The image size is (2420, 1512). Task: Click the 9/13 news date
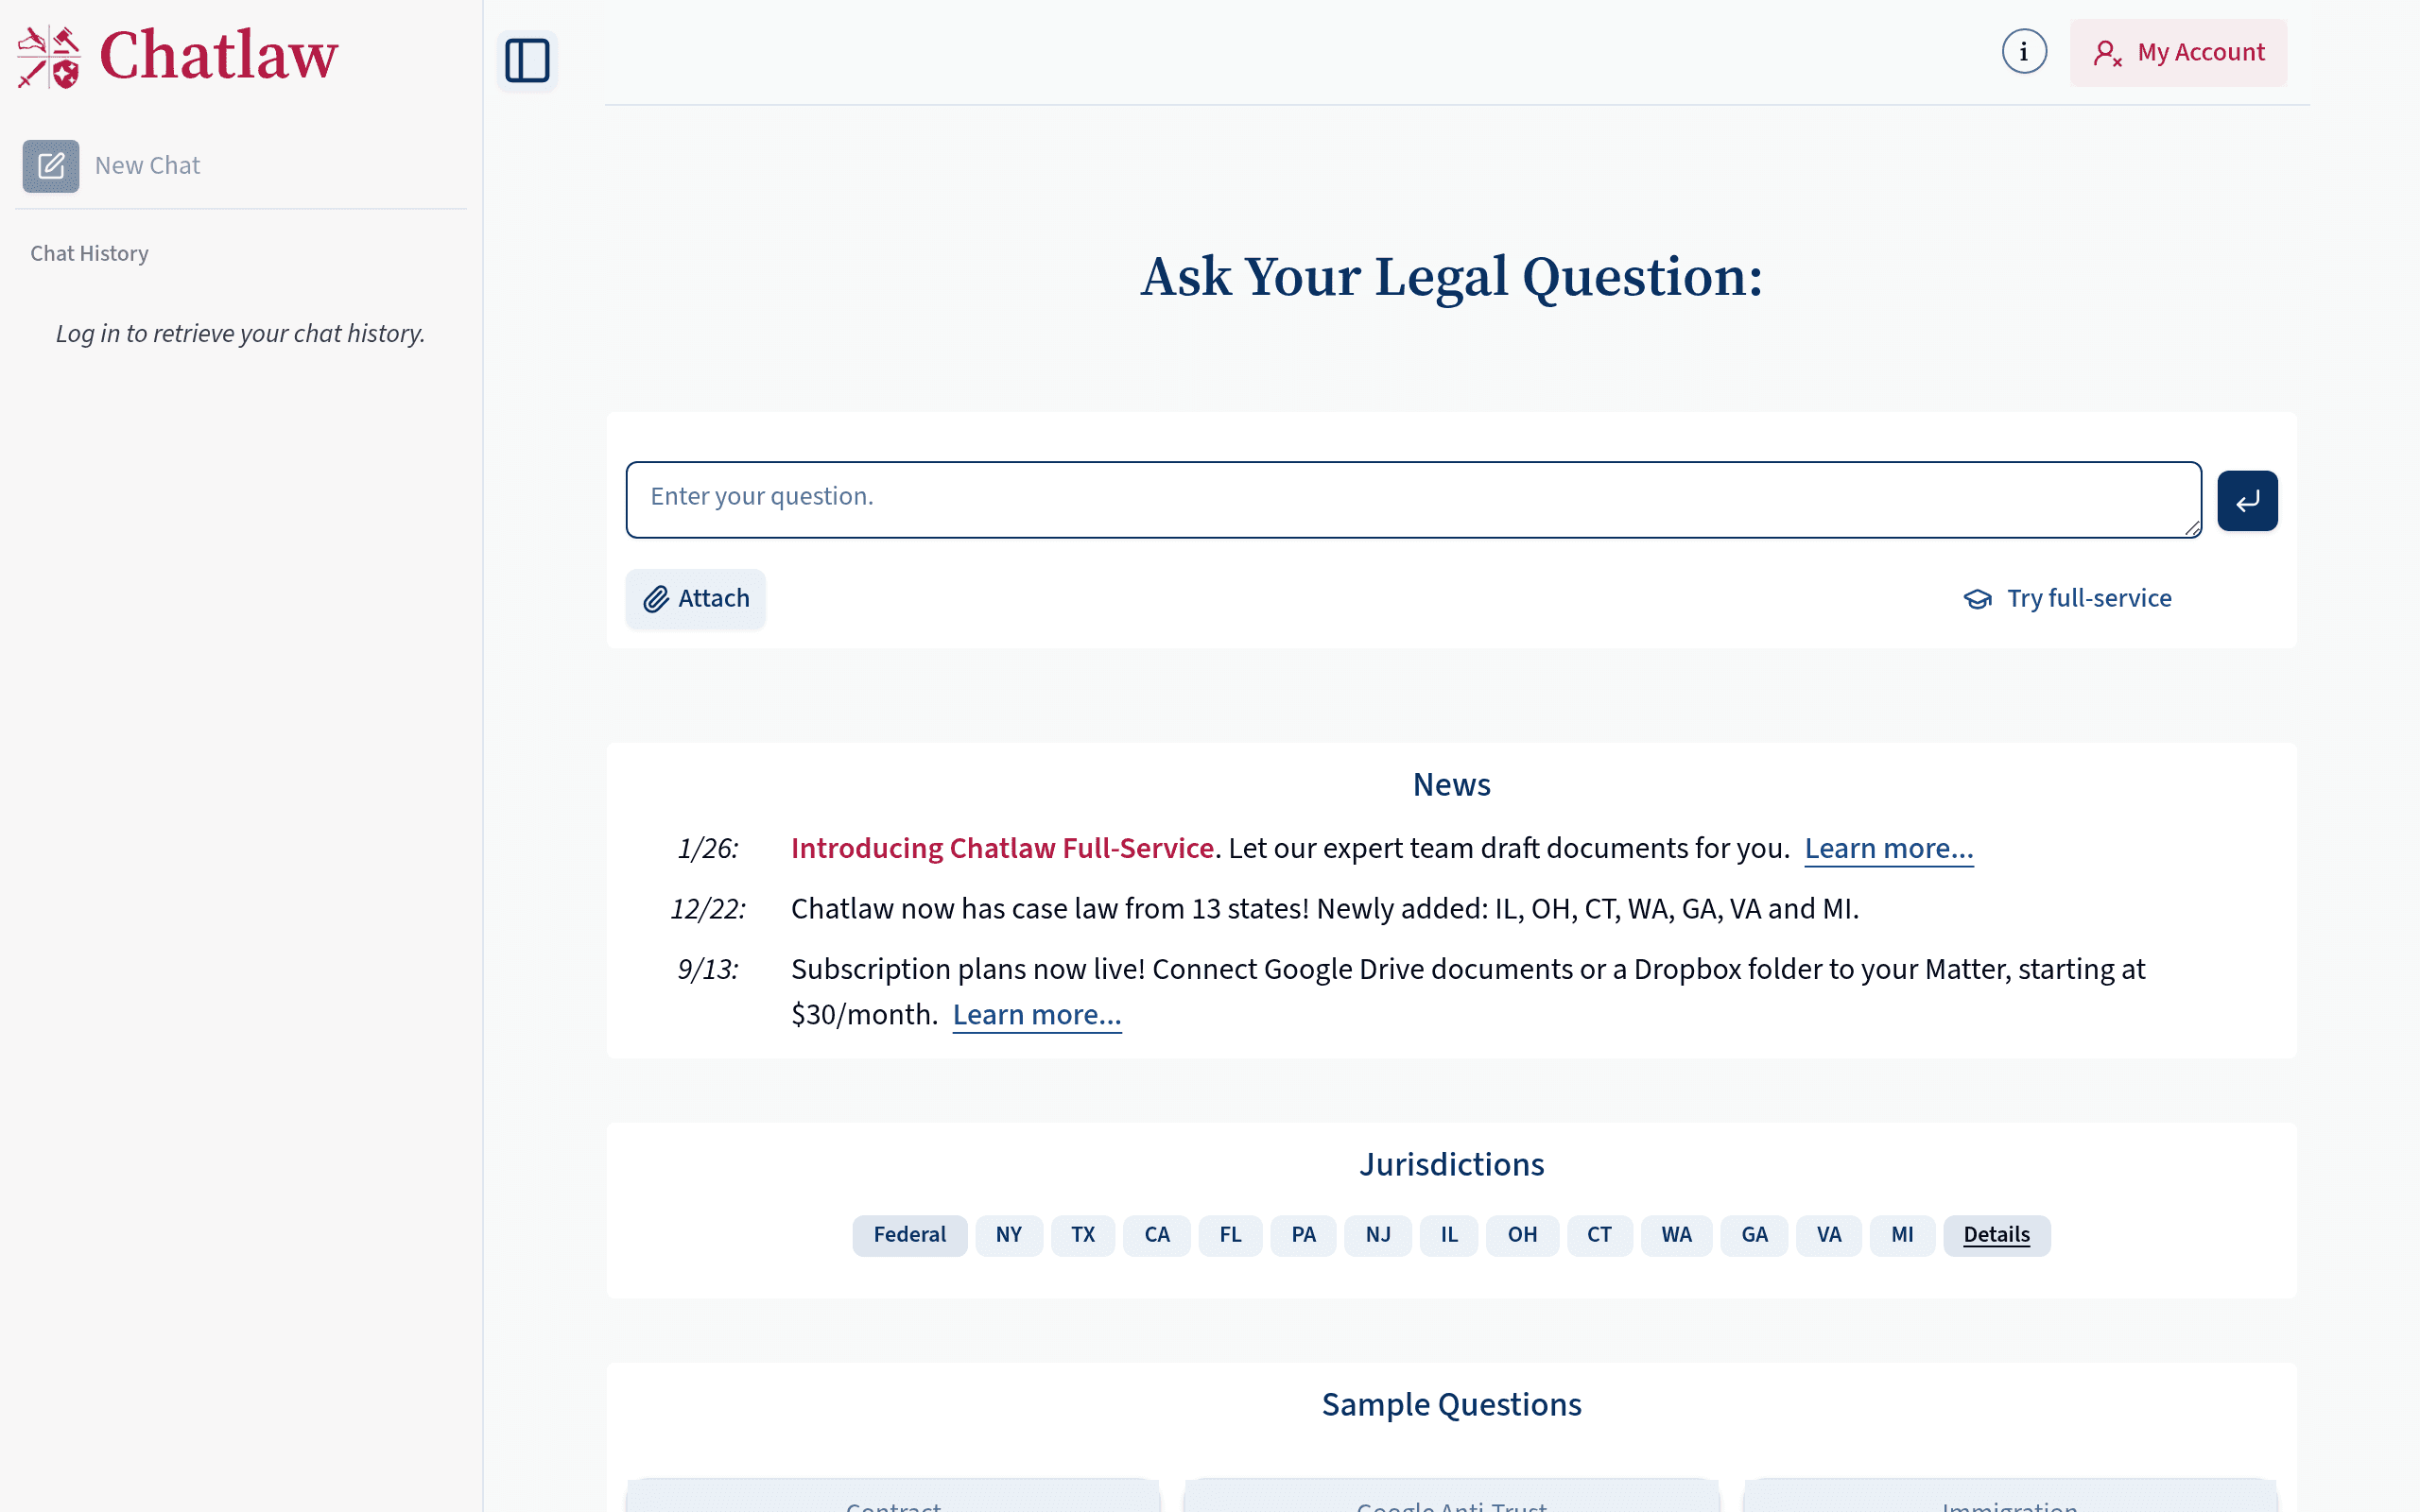point(708,970)
